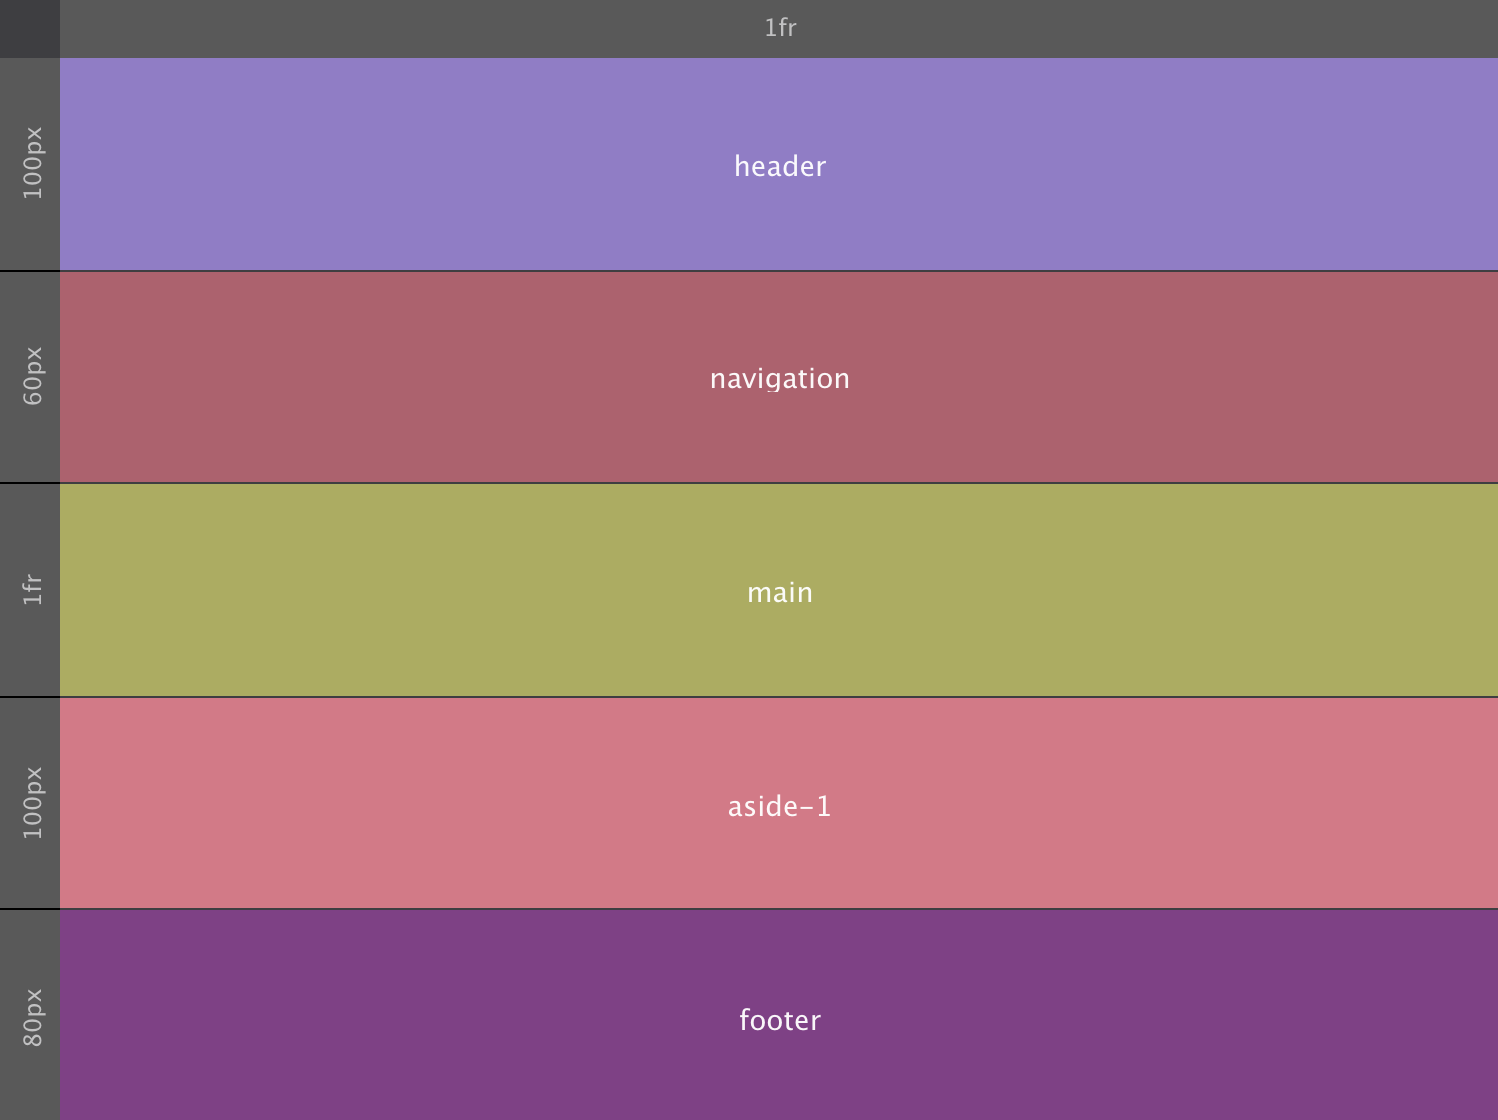Click the main area text label

(779, 592)
